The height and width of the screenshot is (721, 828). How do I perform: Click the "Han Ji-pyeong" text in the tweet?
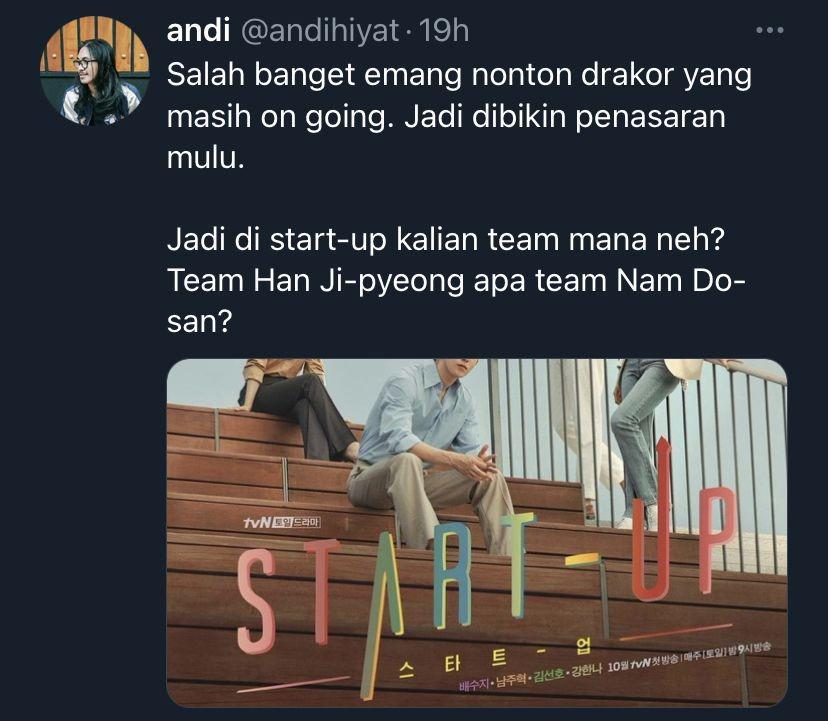click(x=359, y=280)
